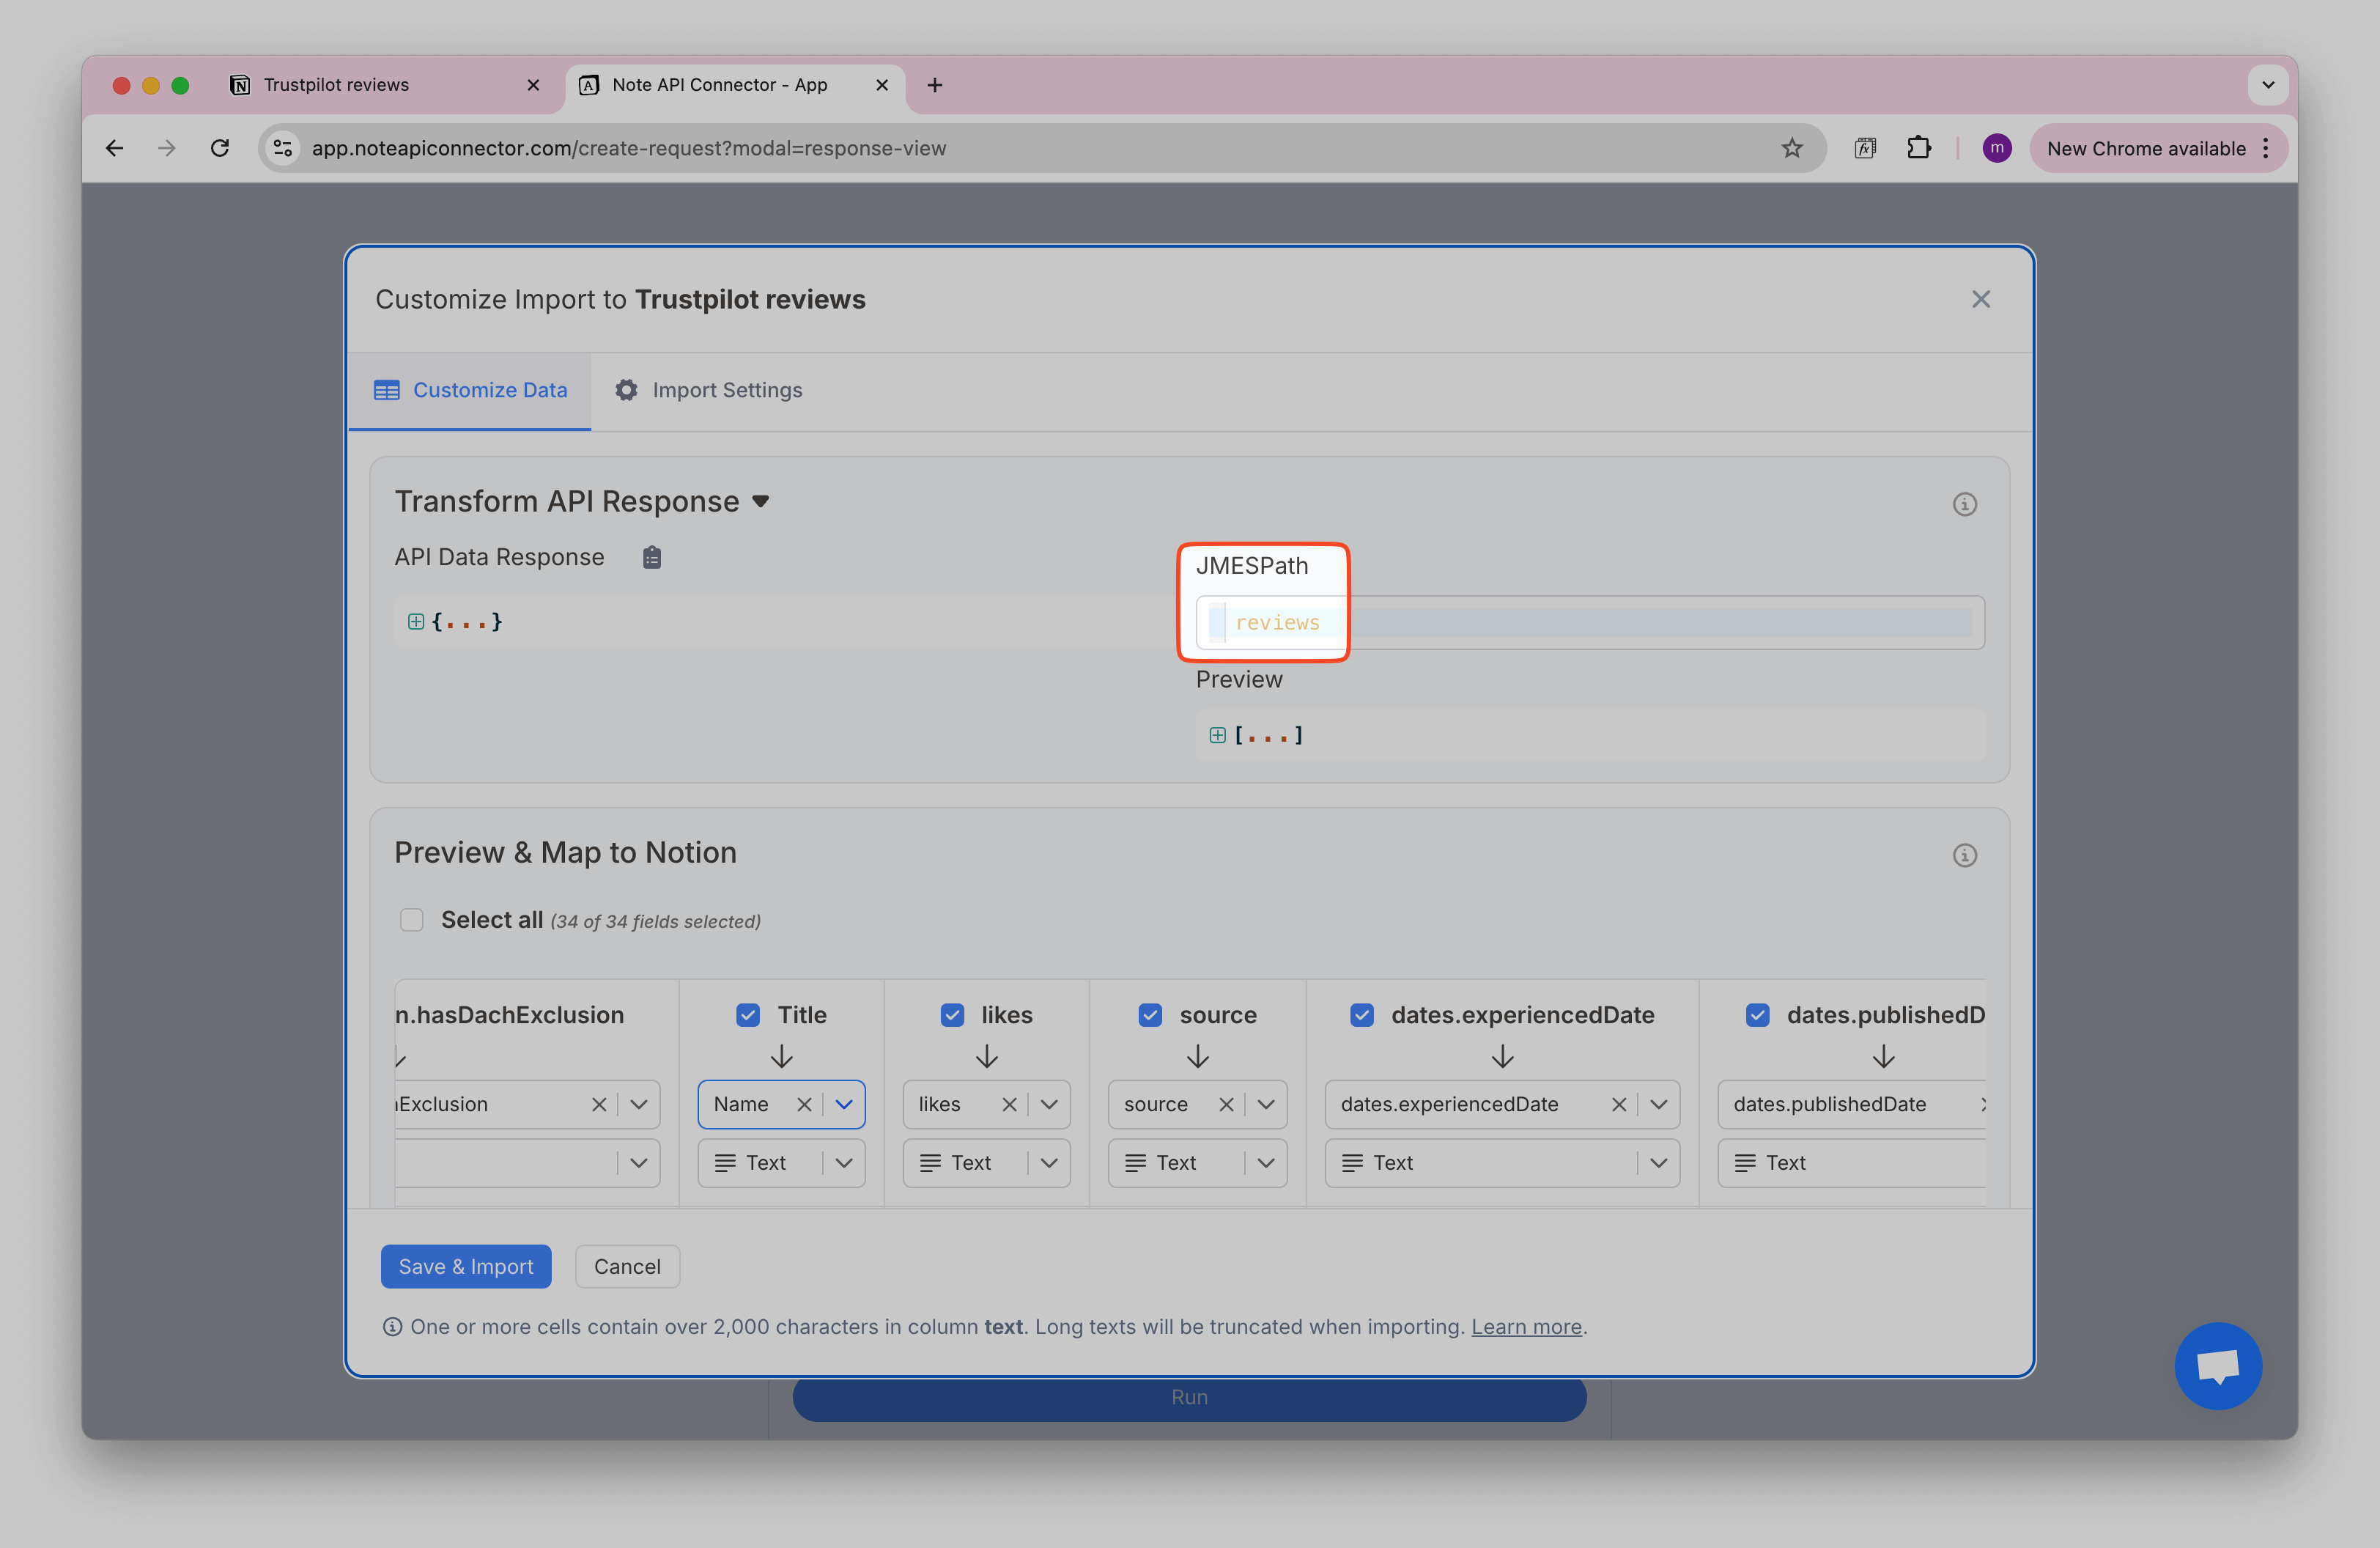Click the JMESPath reviews input field
Screen dimensions: 2380x1548
point(1590,622)
